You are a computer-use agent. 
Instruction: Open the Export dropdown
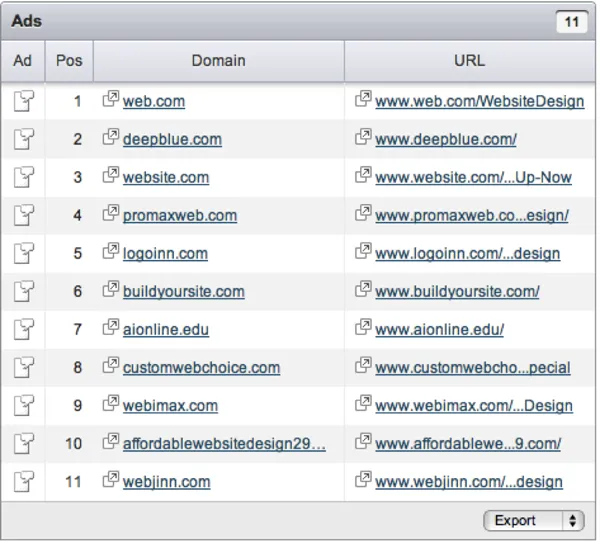pos(533,521)
